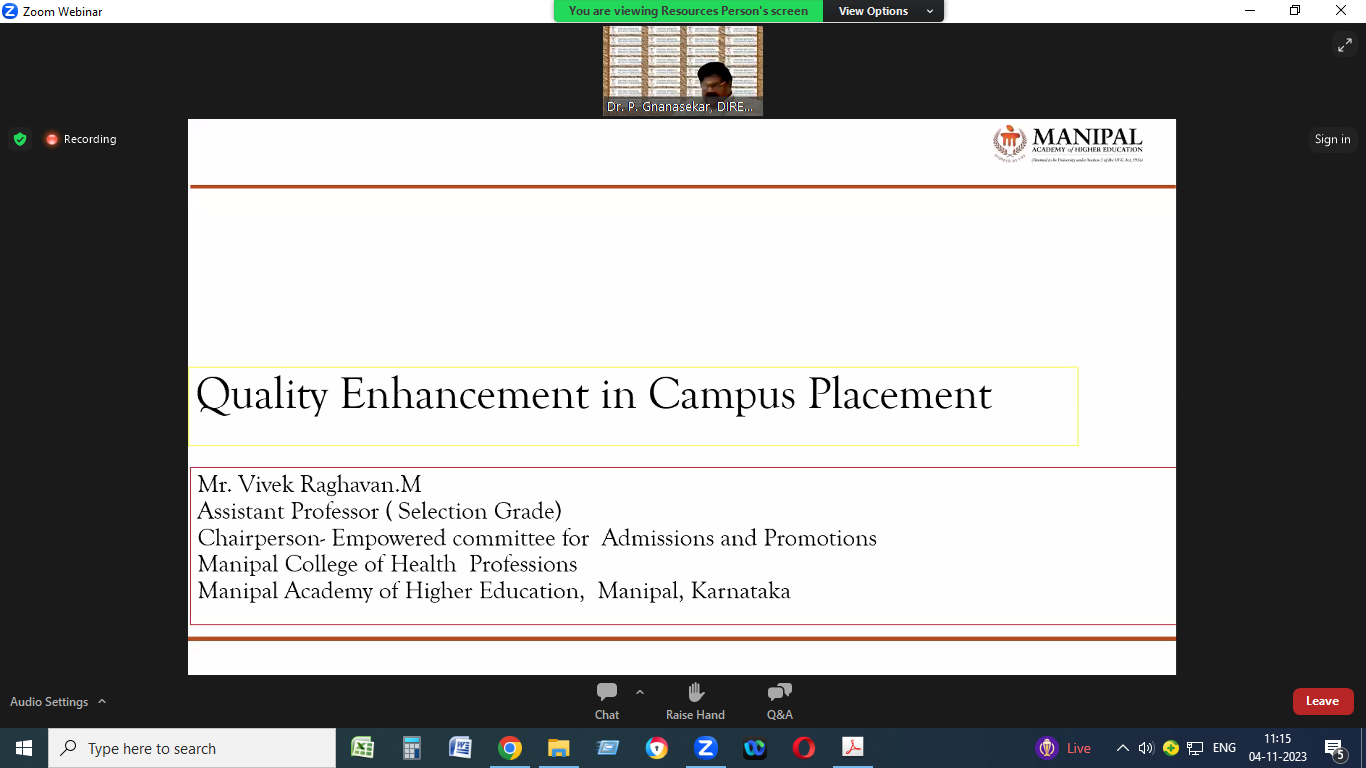Click the Manipal College of Health Professions line
This screenshot has width=1366, height=768.
[x=387, y=564]
